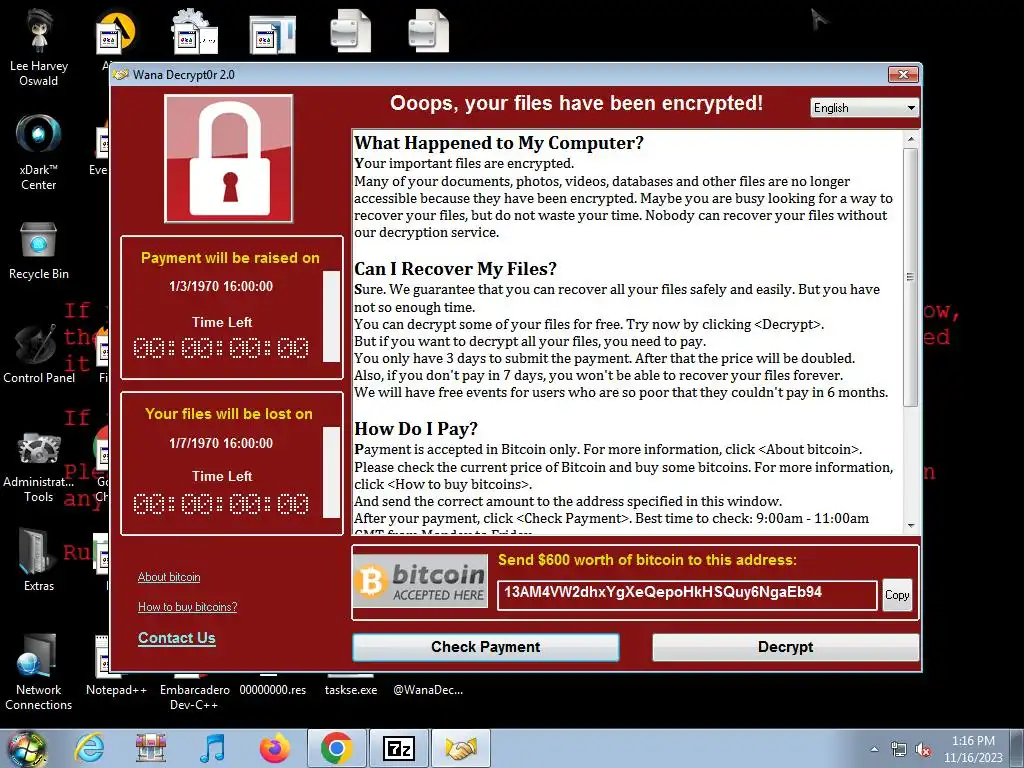Viewport: 1024px width, 768px height.
Task: Click scroll-up arrow of message text
Action: coord(911,139)
